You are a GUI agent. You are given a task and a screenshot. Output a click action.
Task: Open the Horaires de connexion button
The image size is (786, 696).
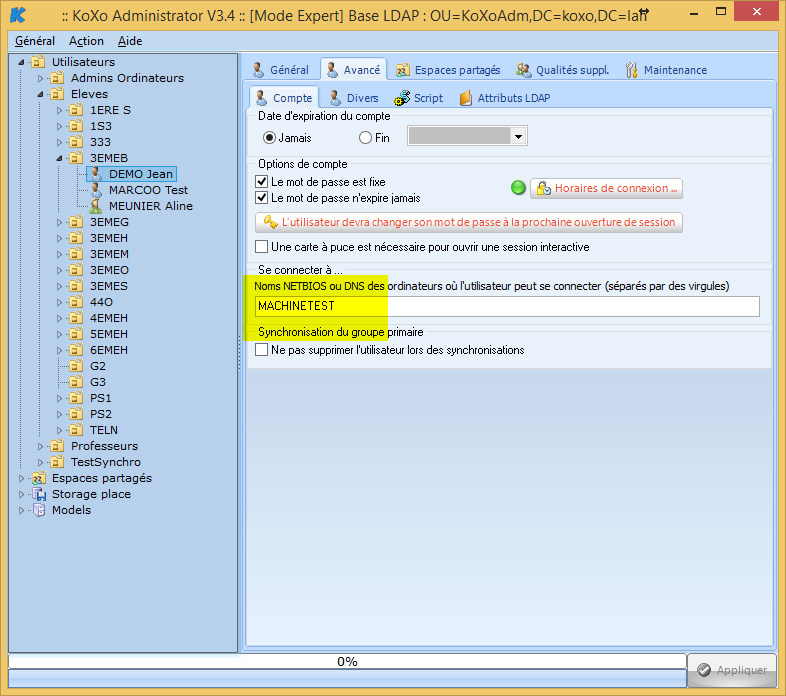(606, 189)
